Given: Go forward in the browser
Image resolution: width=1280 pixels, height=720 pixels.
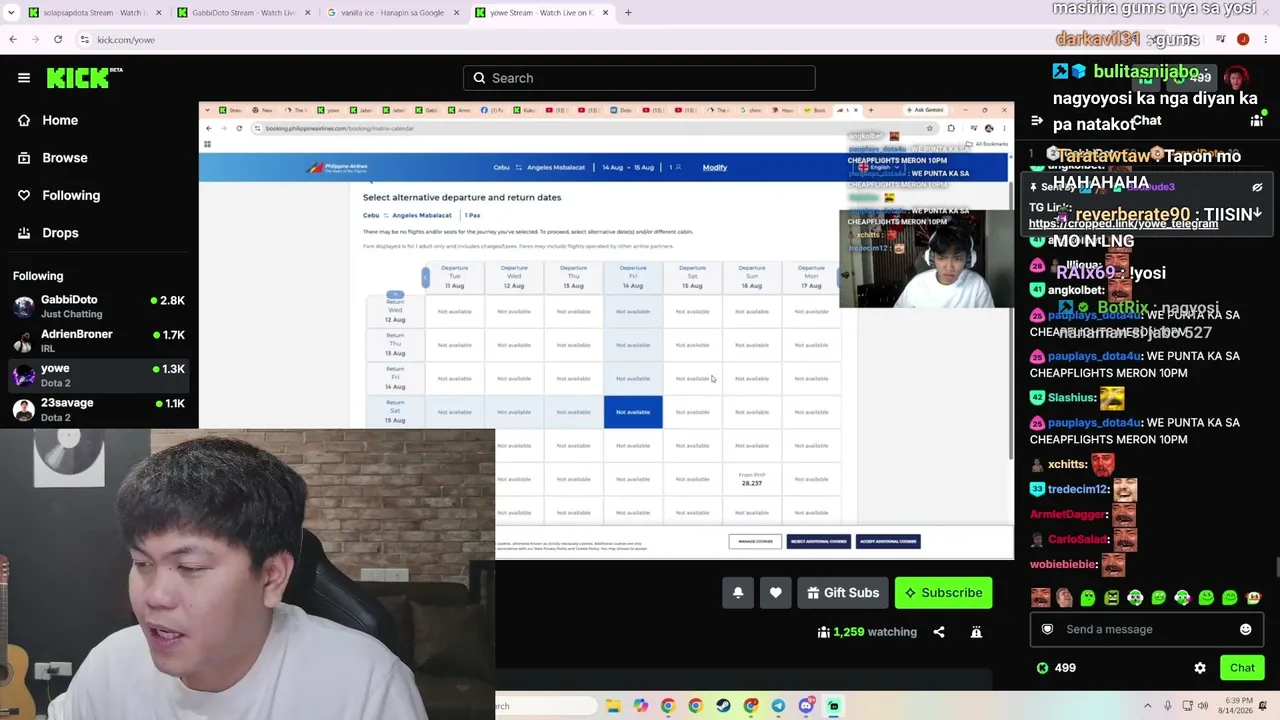Looking at the screenshot, I should click(36, 40).
